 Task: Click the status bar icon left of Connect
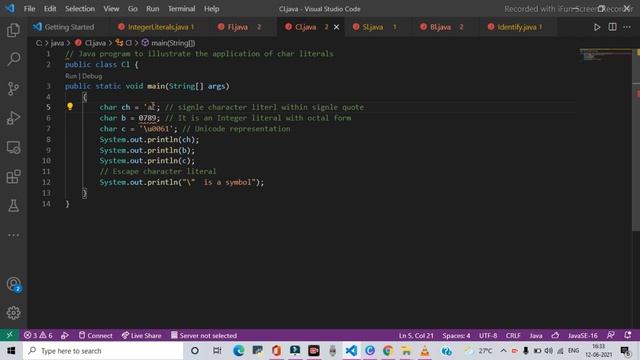pyautogui.click(x=64, y=336)
